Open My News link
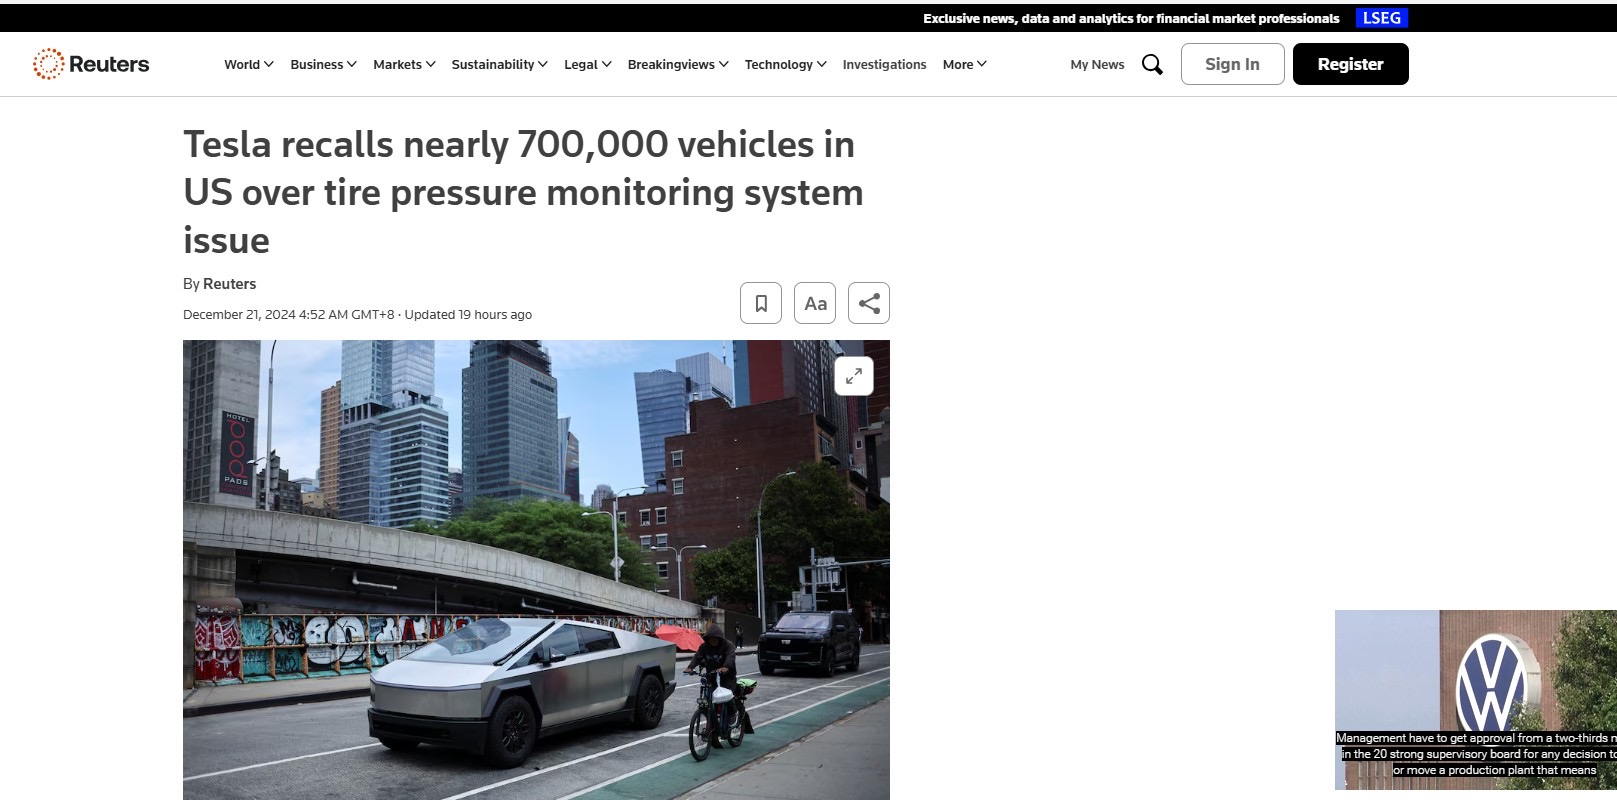This screenshot has height=800, width=1617. 1097,64
